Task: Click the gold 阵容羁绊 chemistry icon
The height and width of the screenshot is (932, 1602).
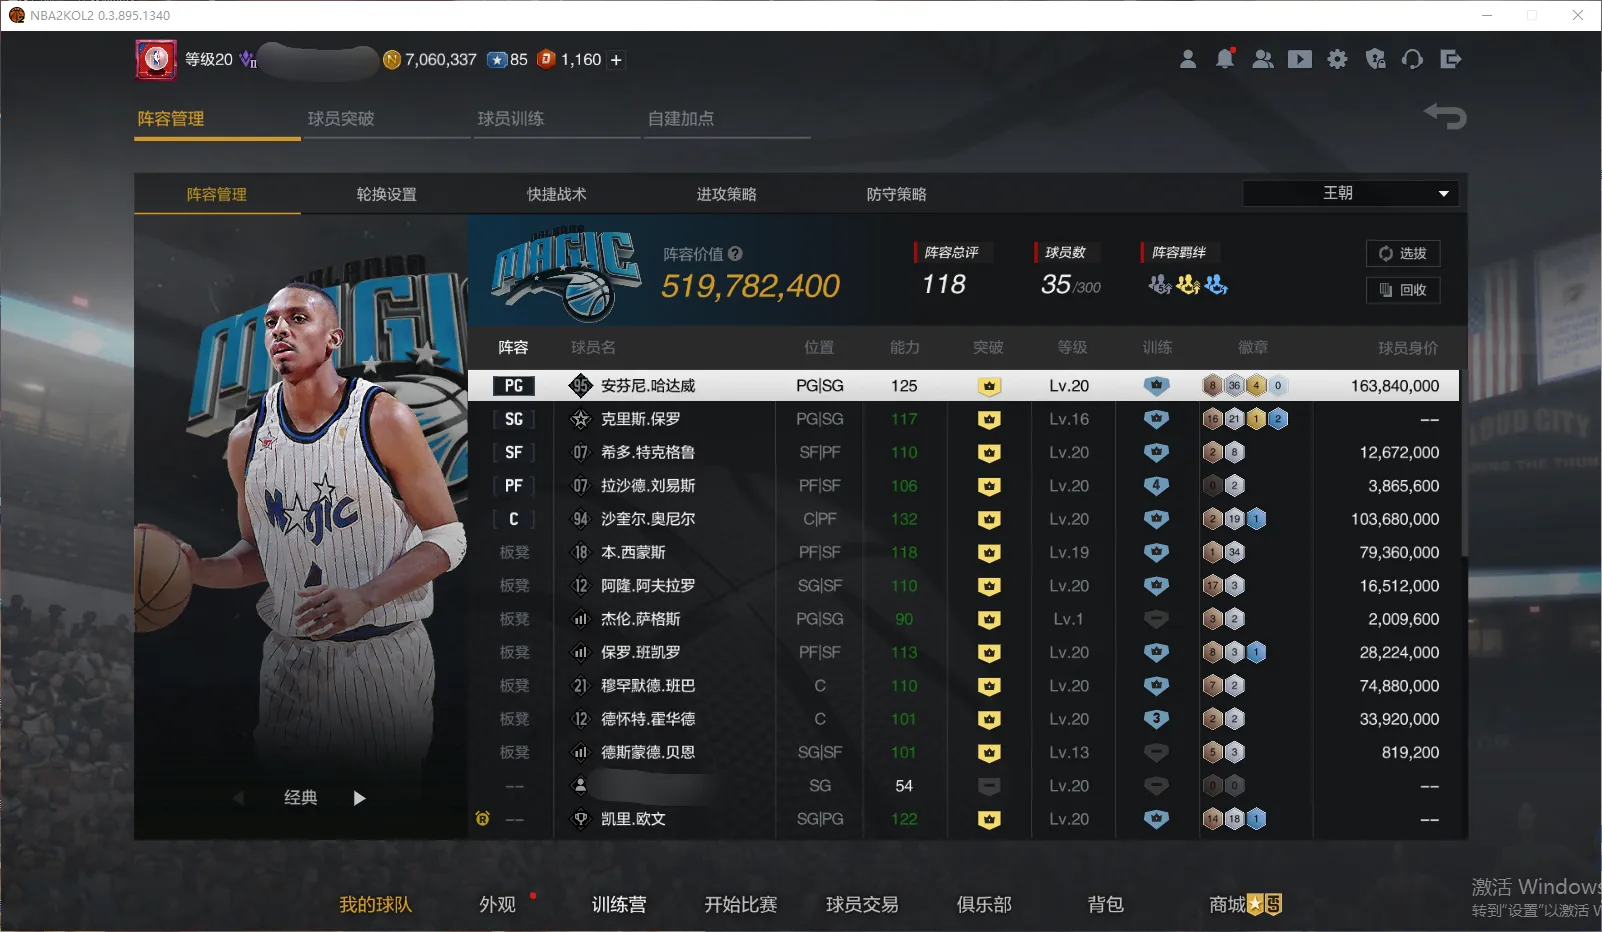Action: 1188,285
